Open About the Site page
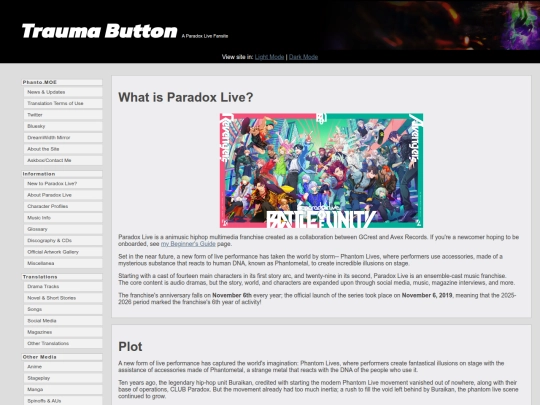Viewport: 540px width, 405px height. [x=63, y=149]
